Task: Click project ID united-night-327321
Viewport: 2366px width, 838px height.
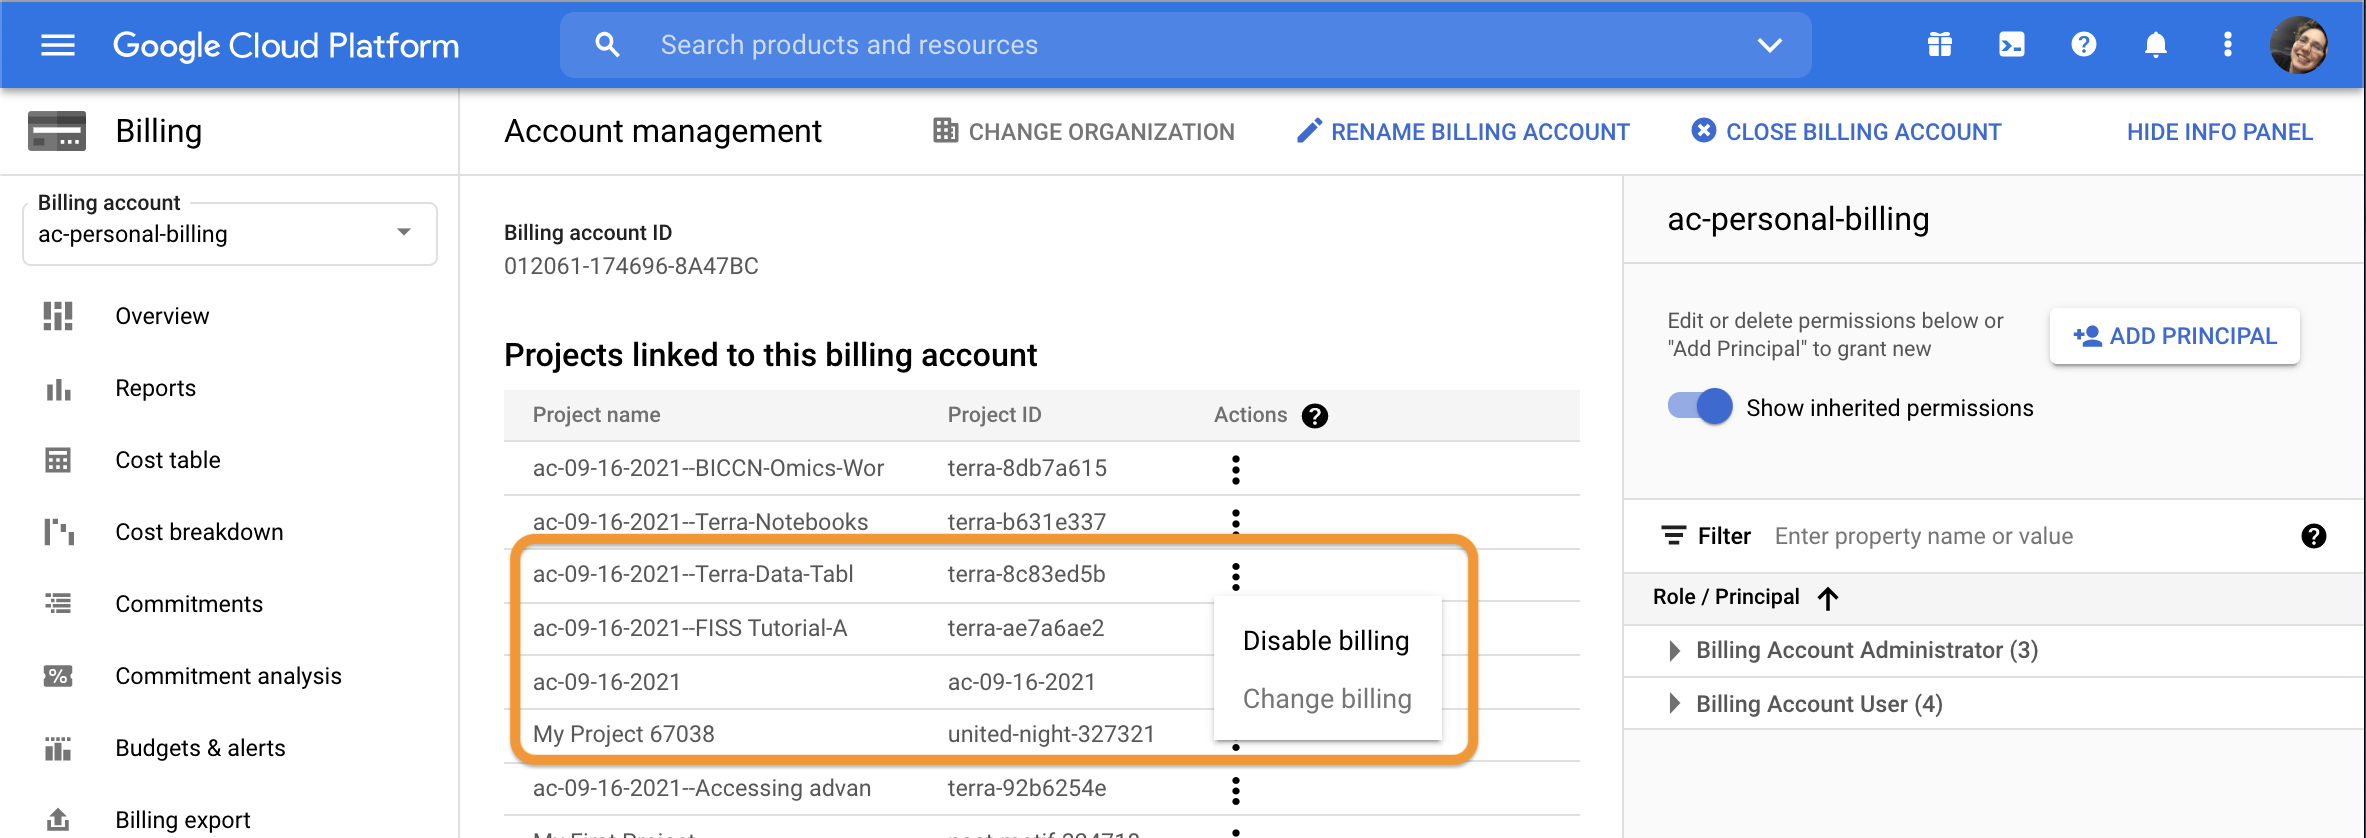Action: point(1051,734)
